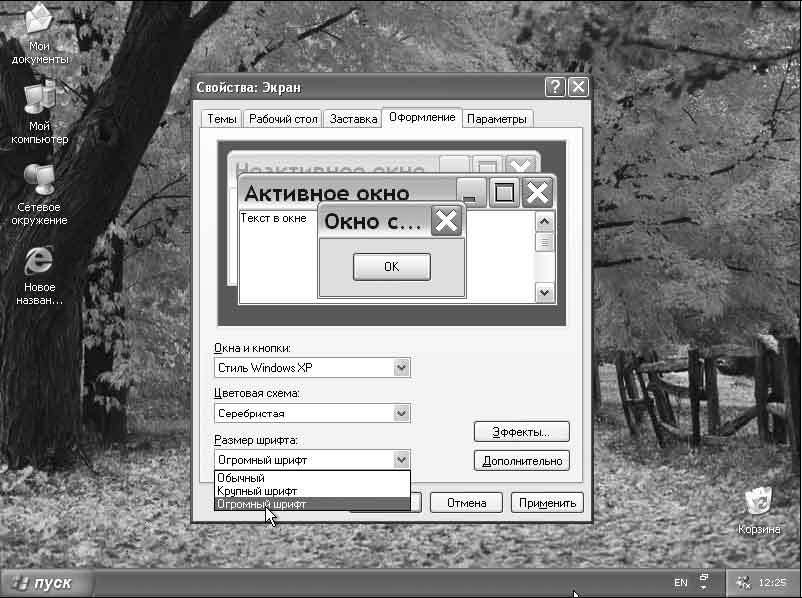This screenshot has height=598, width=802.
Task: Select Крупный шрифт in the font size list
Action: tap(257, 491)
